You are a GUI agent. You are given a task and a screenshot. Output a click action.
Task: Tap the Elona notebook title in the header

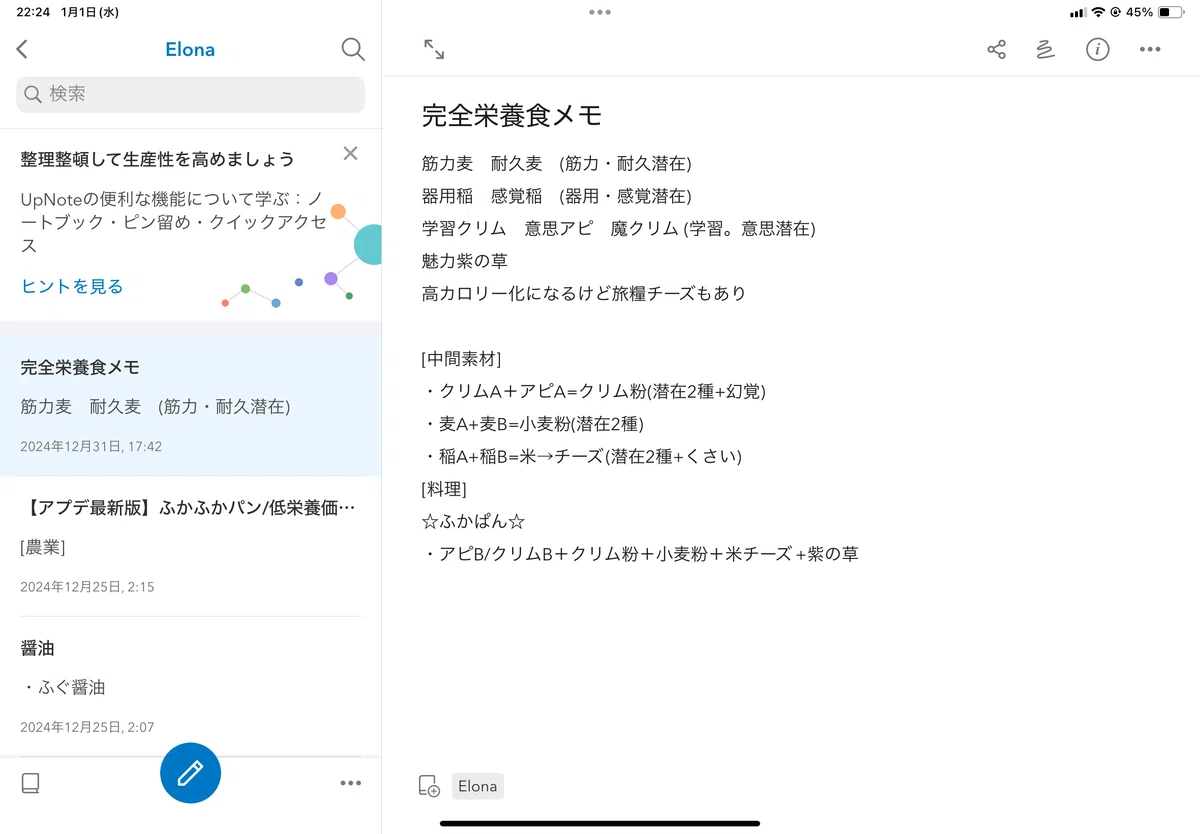coord(190,49)
